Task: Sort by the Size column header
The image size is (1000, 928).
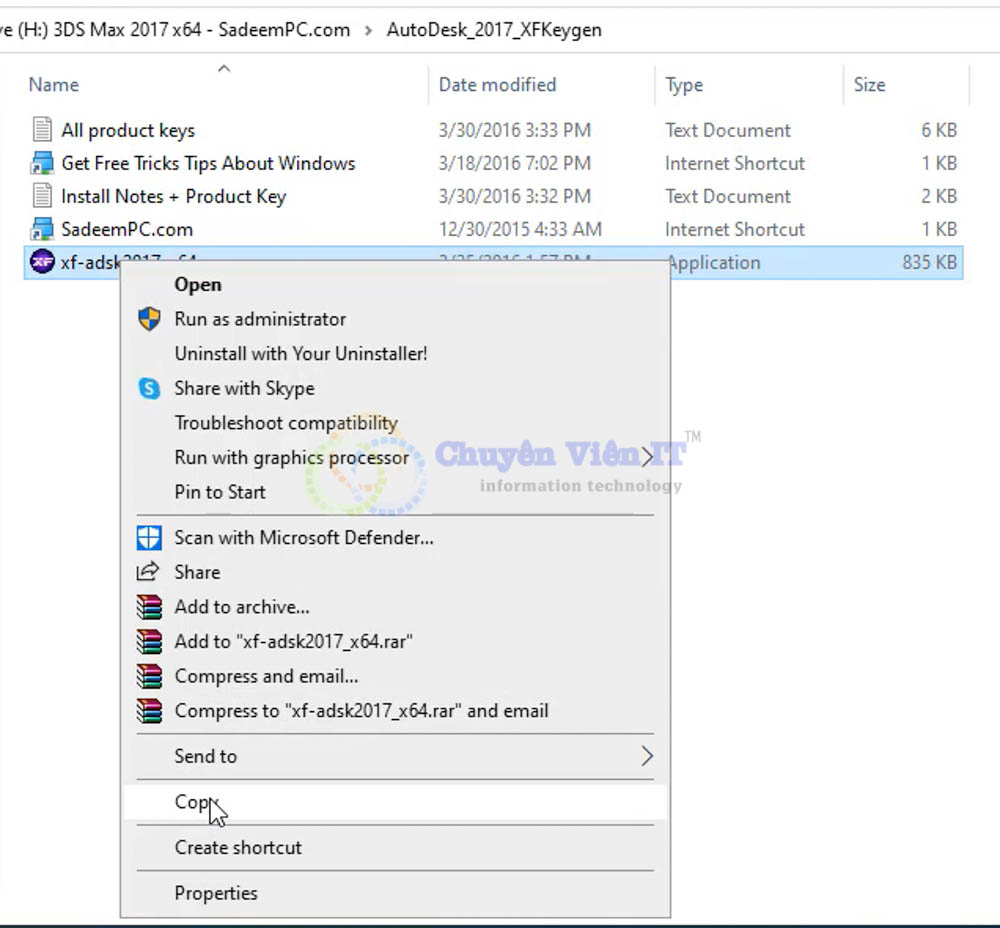Action: click(869, 85)
